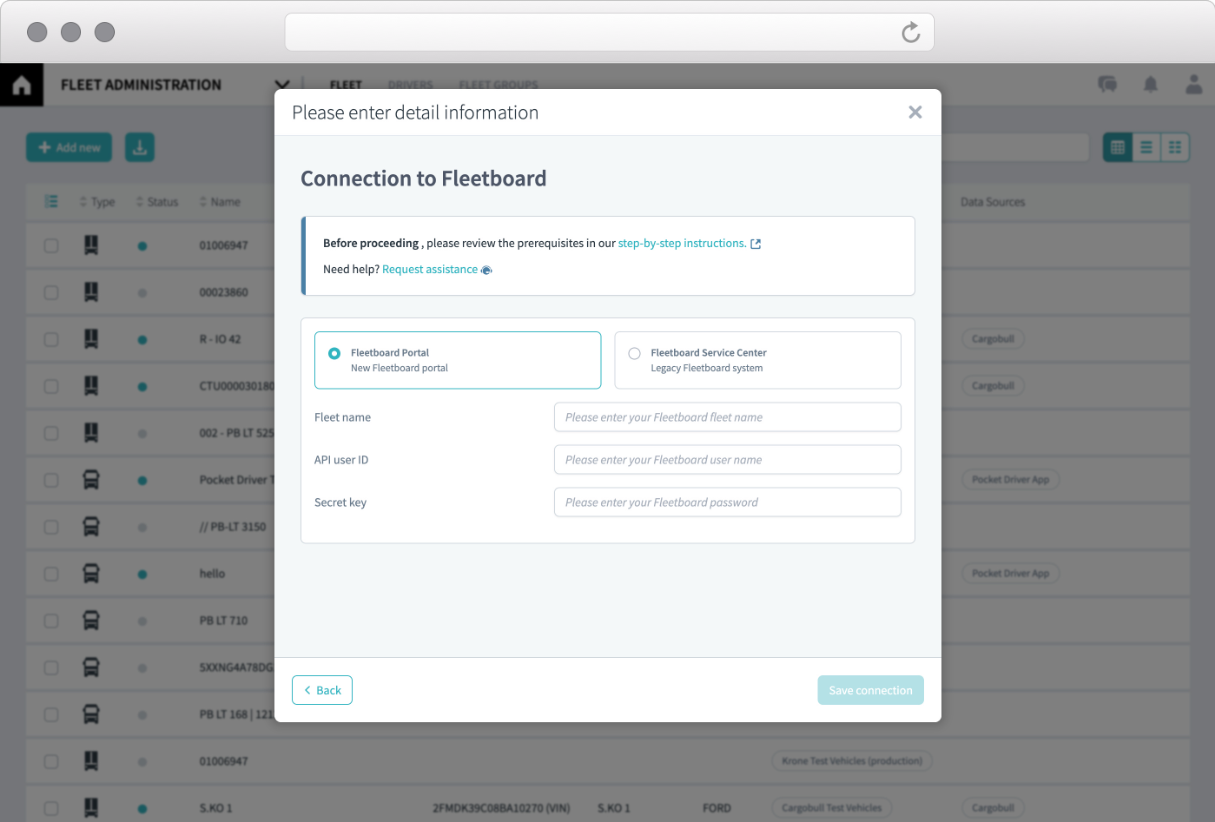The width and height of the screenshot is (1215, 822).
Task: Sort the table by the Name column
Action: (203, 201)
